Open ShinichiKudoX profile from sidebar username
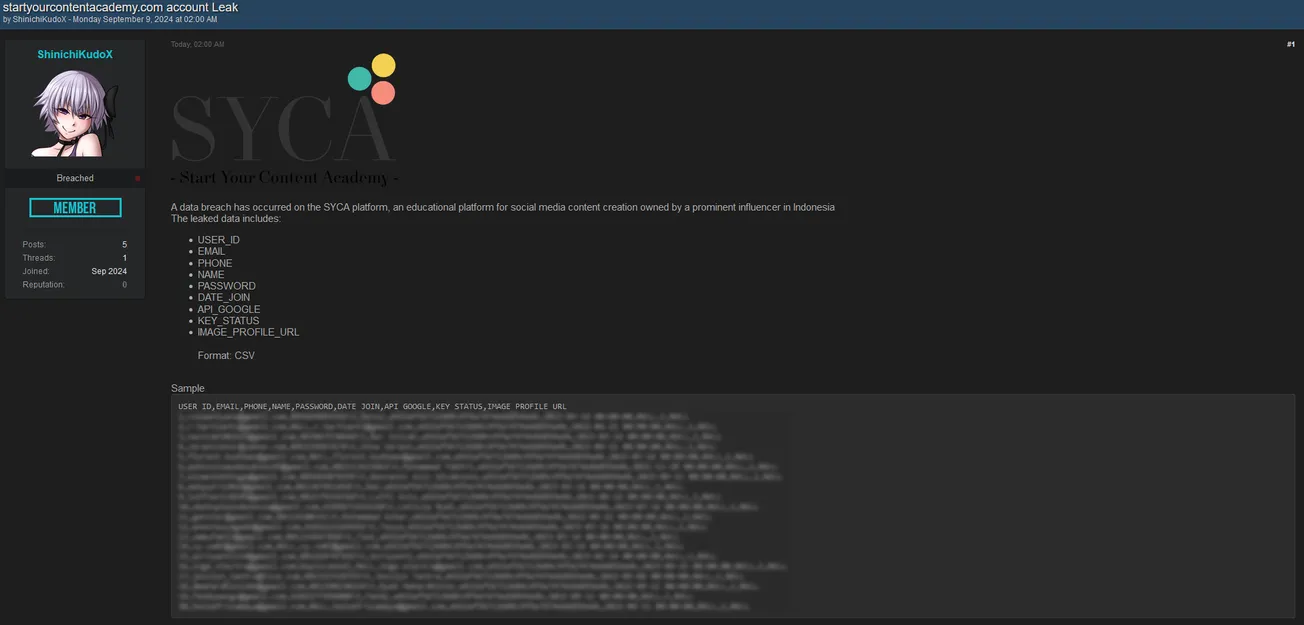This screenshot has width=1304, height=625. [x=75, y=54]
